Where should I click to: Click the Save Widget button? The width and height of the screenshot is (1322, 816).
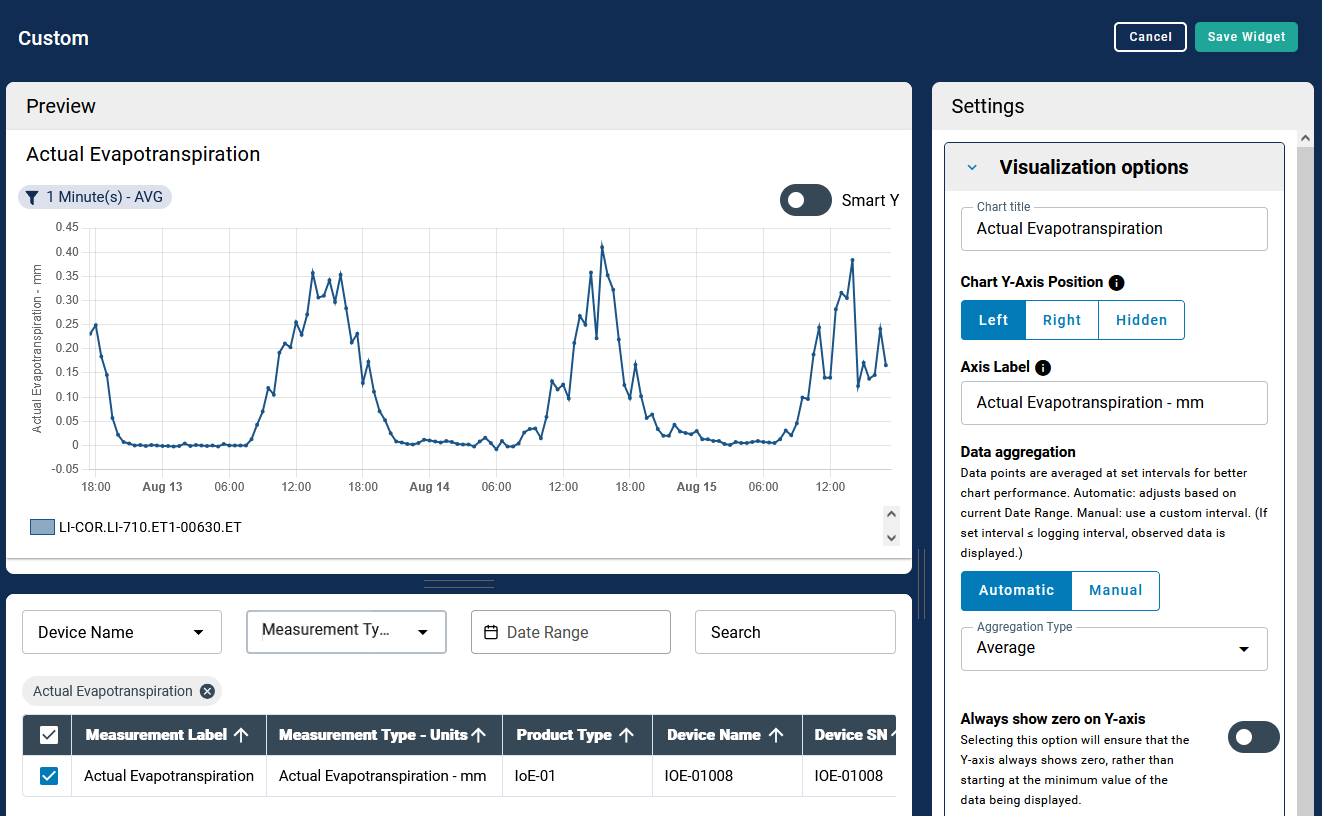[x=1246, y=37]
